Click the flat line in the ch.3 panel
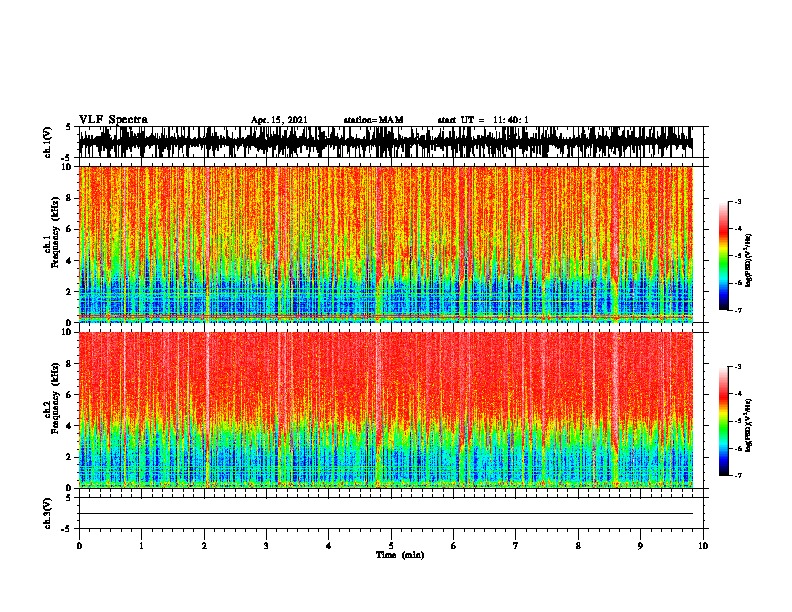The image size is (792, 612). 386,514
